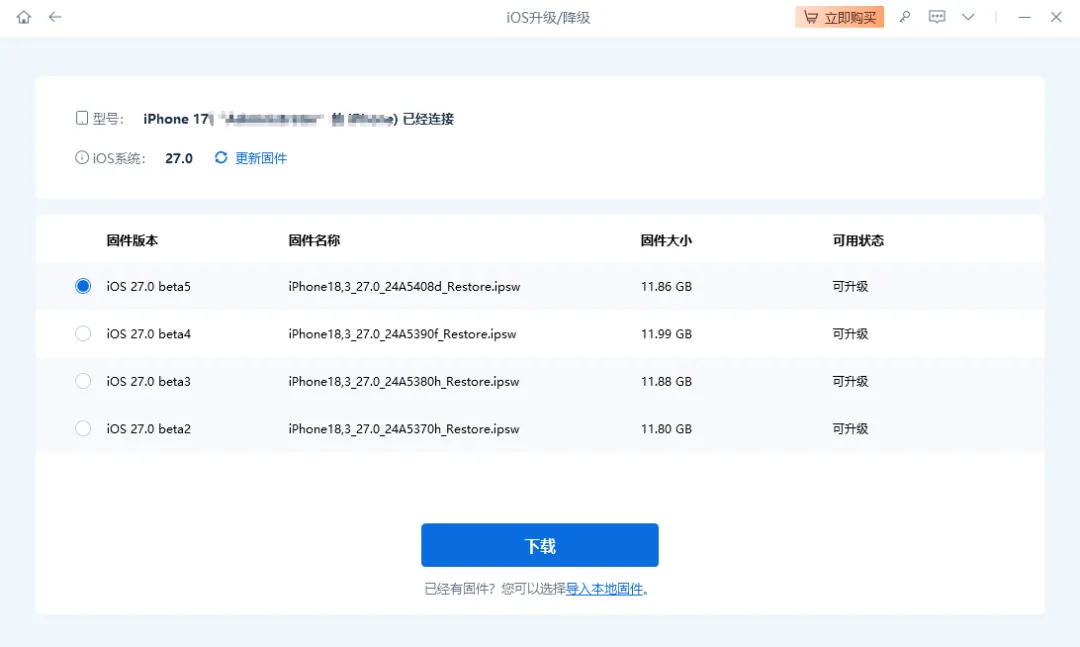Viewport: 1080px width, 647px height.
Task: Click the 固件版本 column header
Action: tap(132, 240)
